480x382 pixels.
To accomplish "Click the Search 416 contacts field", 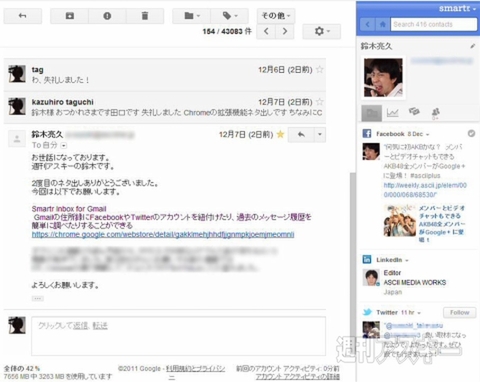I will click(x=434, y=24).
